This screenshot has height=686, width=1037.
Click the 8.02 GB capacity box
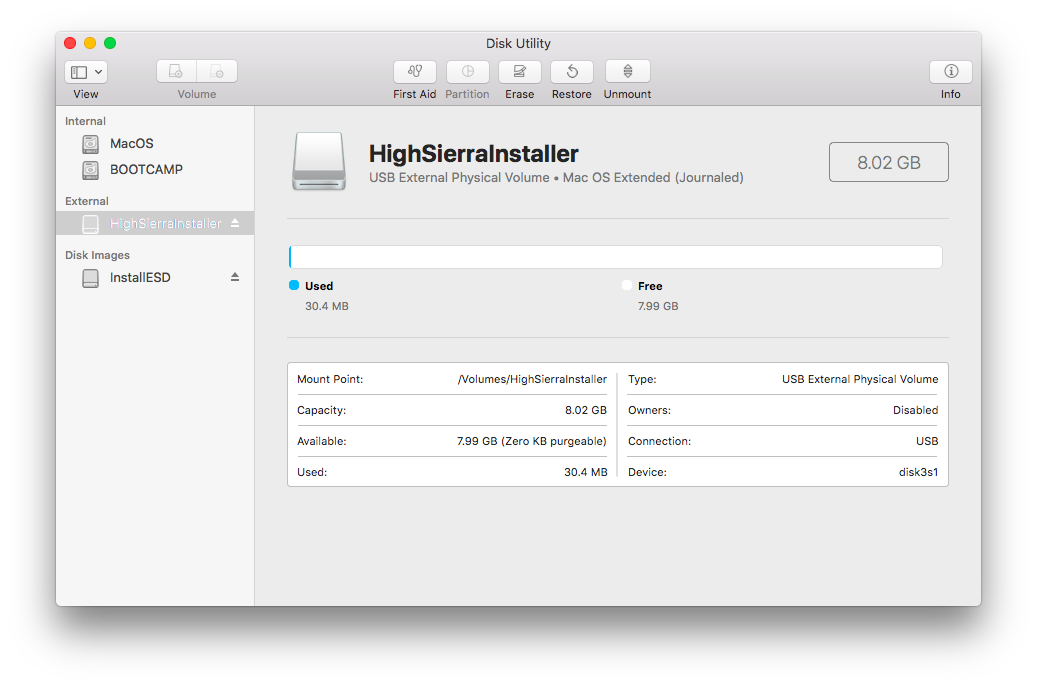coord(888,162)
